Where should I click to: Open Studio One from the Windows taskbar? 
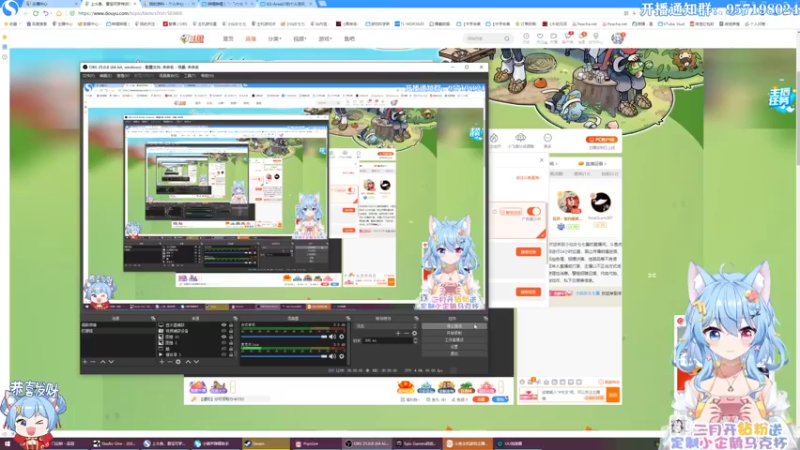coord(114,444)
